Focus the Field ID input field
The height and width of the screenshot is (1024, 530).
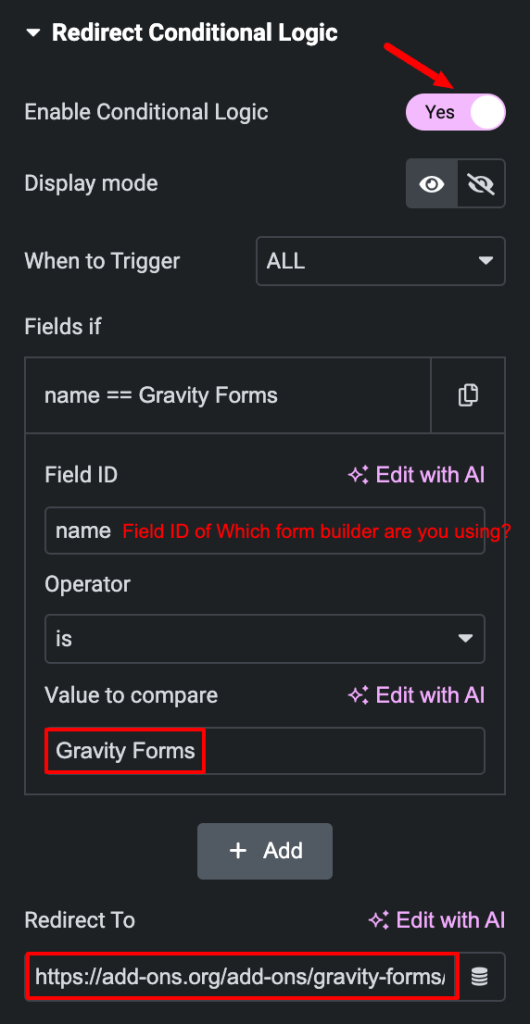click(x=264, y=530)
